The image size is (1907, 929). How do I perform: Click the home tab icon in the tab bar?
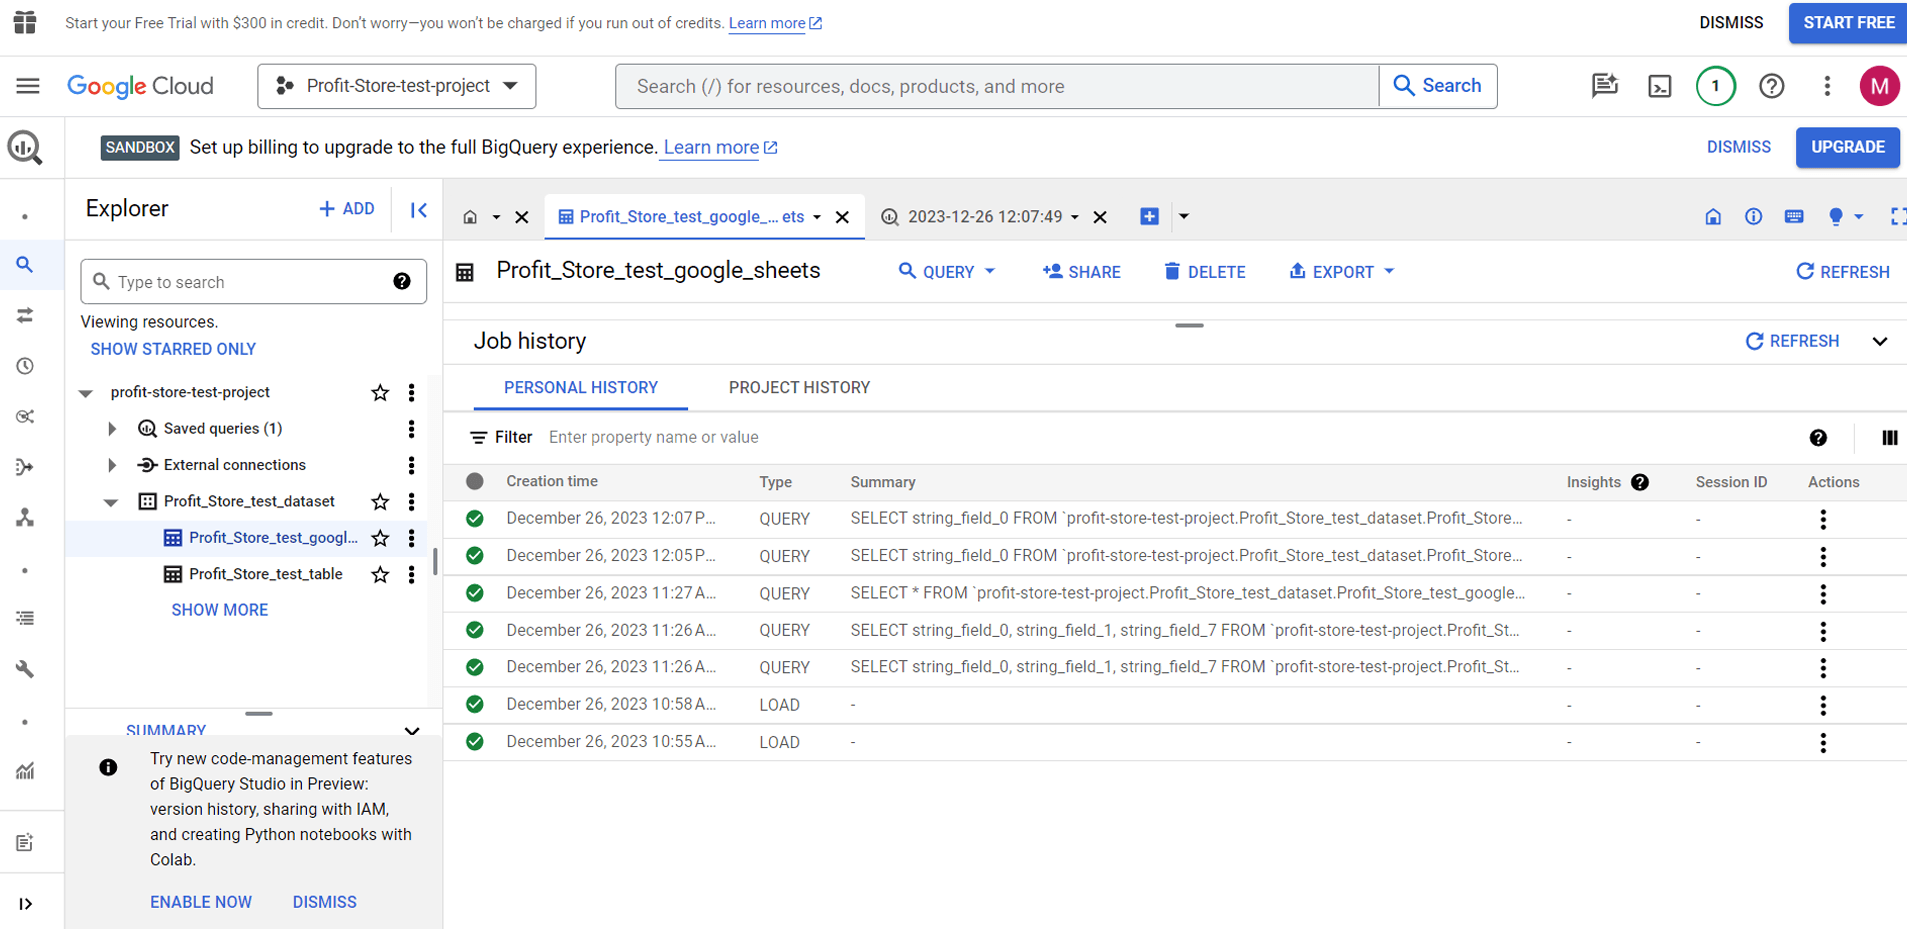pyautogui.click(x=470, y=217)
